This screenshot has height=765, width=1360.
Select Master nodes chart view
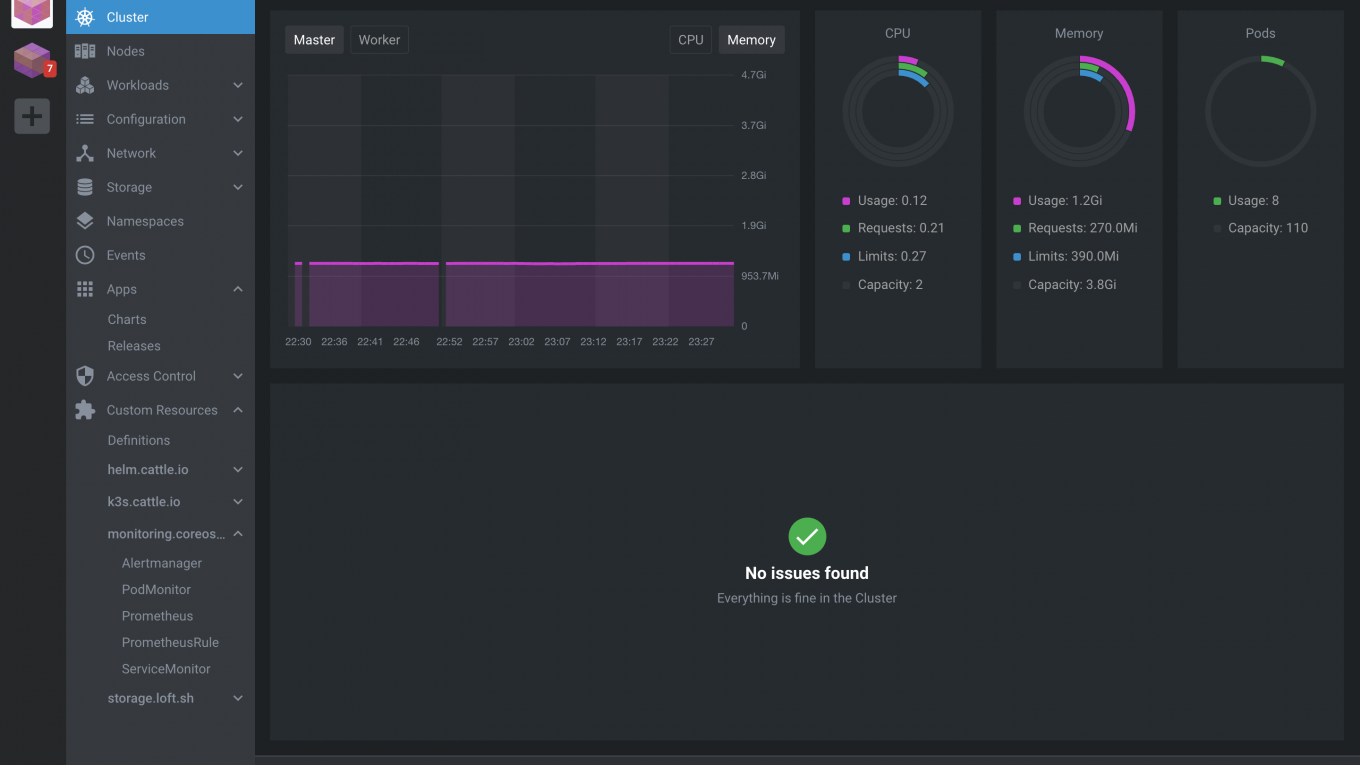pos(314,40)
